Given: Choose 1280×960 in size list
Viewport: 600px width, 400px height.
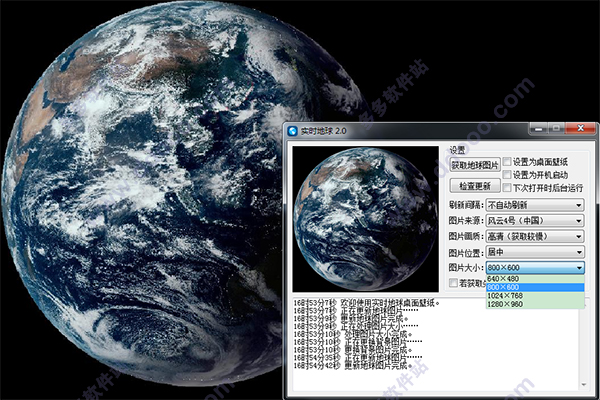Looking at the screenshot, I should coord(535,304).
